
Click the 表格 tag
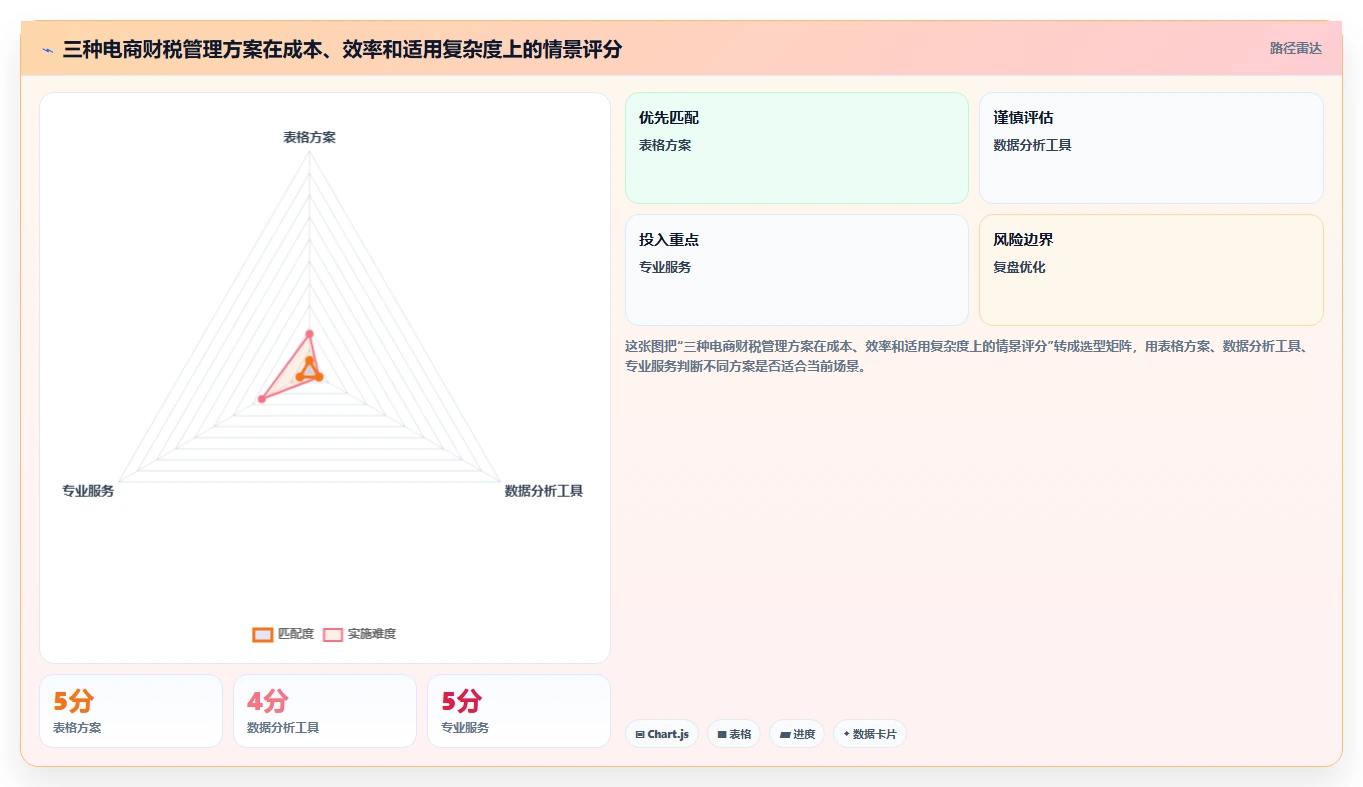[x=734, y=734]
